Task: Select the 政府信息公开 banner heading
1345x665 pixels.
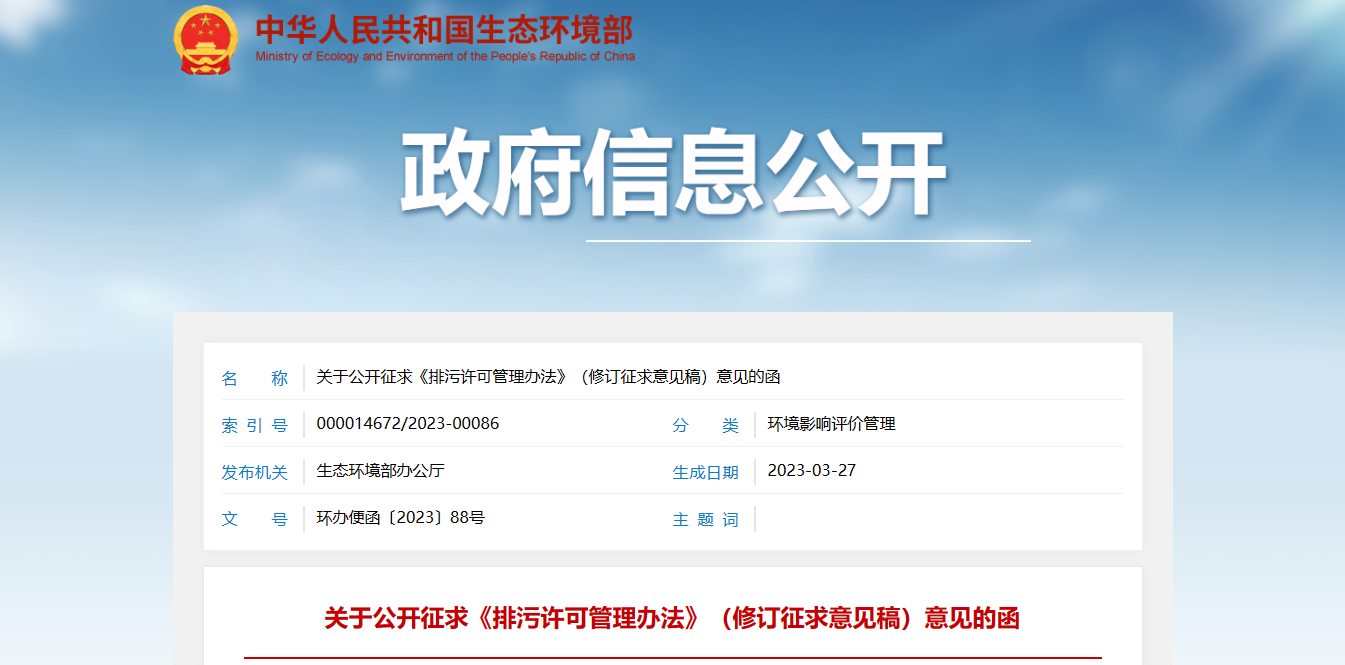Action: pyautogui.click(x=672, y=173)
